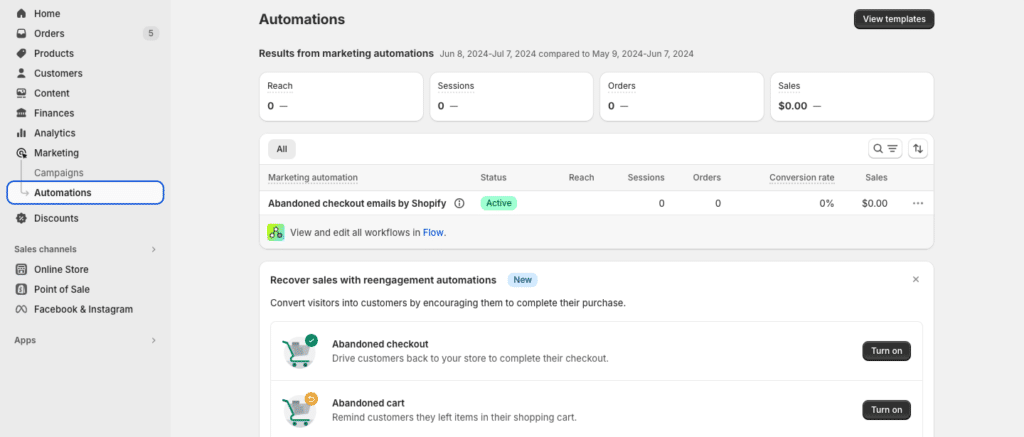Click the Abandoned checkout cart illustration
Image resolution: width=1024 pixels, height=437 pixels.
coord(300,351)
